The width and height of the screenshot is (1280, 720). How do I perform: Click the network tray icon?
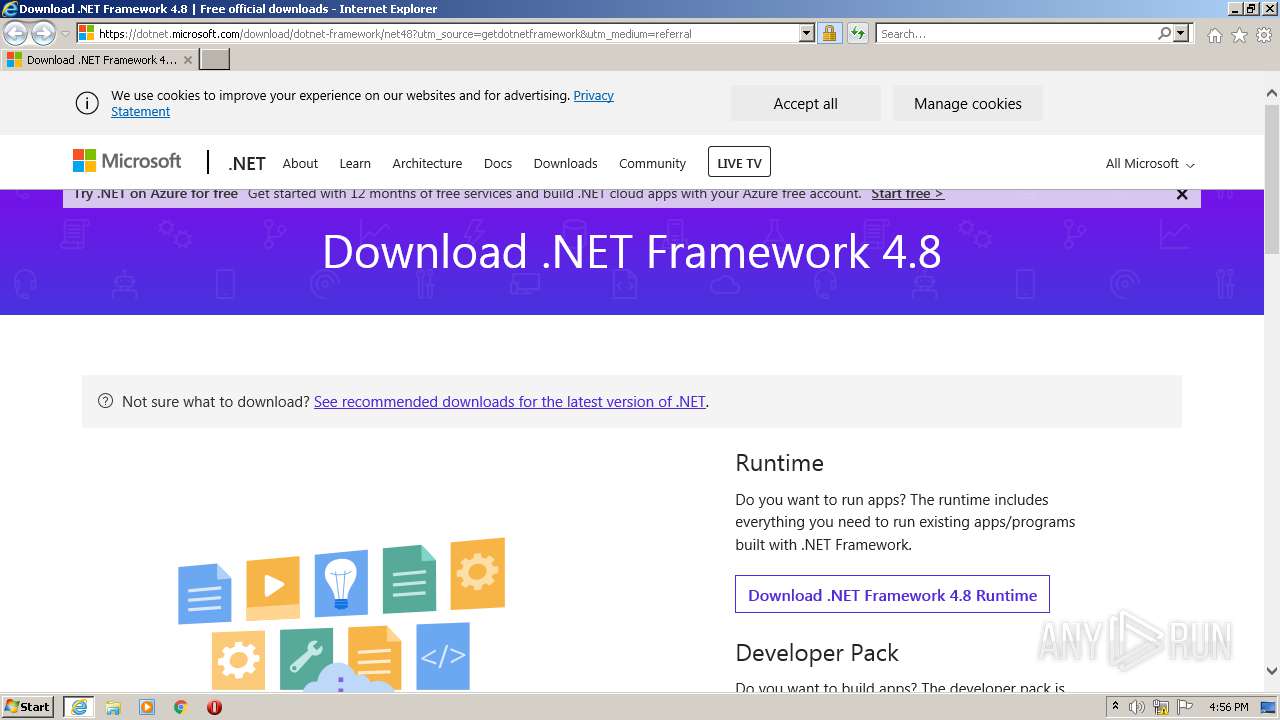point(1161,707)
